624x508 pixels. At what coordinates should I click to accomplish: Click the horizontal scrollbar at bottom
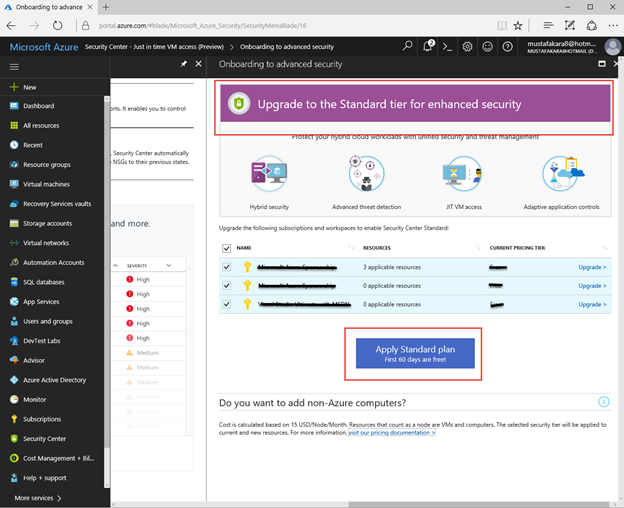click(x=481, y=504)
